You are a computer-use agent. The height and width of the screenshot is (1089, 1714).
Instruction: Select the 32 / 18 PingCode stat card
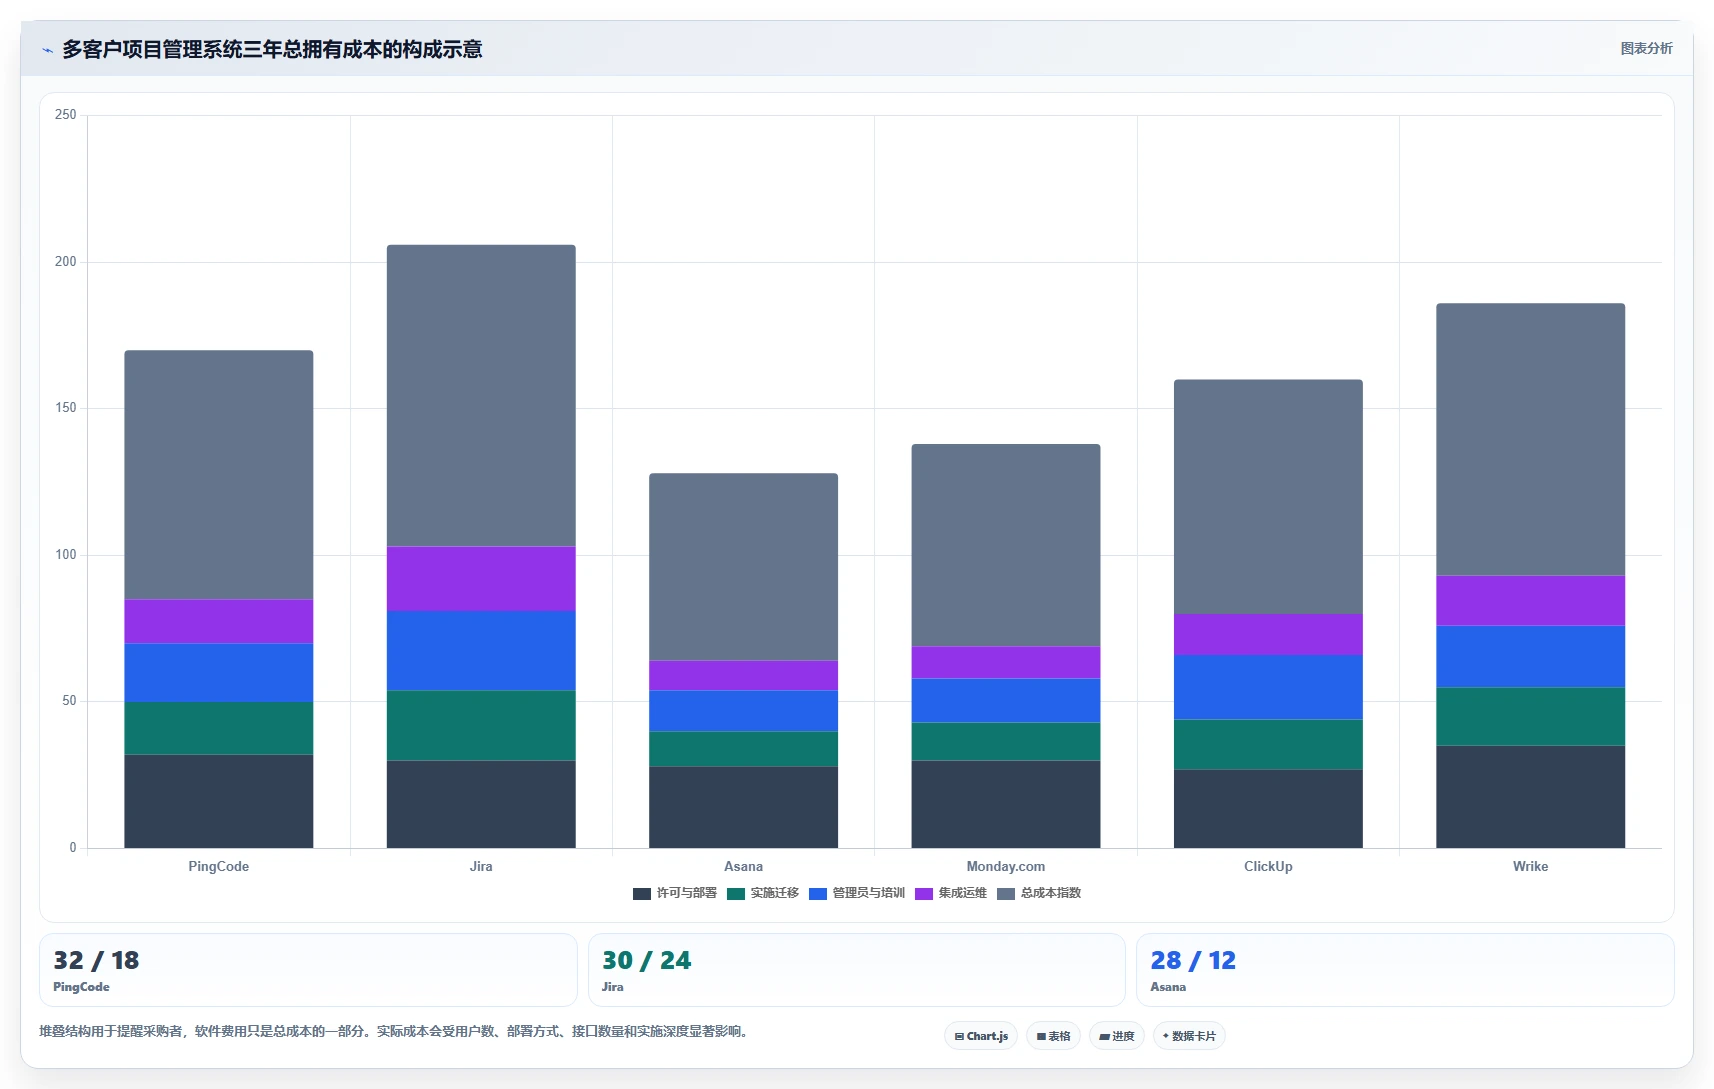pyautogui.click(x=308, y=970)
